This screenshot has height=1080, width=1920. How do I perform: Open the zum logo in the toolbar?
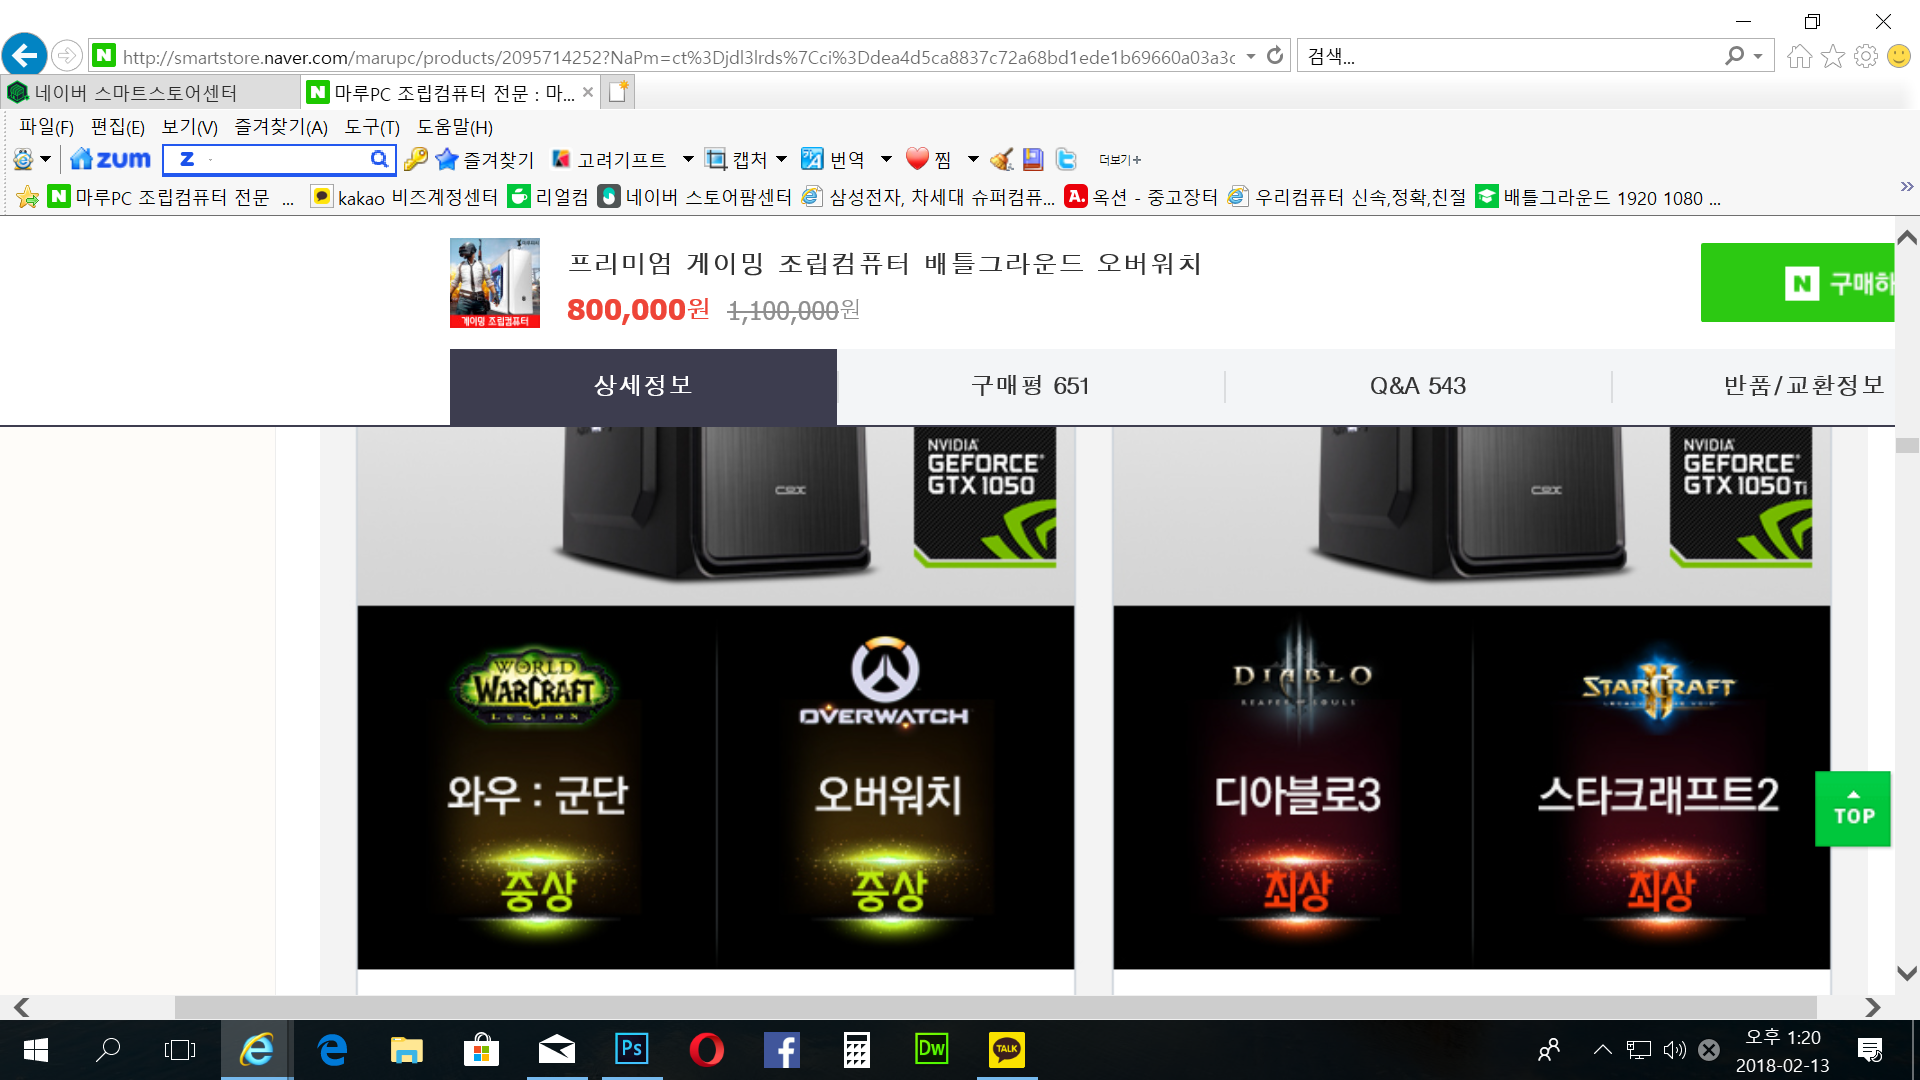click(x=110, y=159)
